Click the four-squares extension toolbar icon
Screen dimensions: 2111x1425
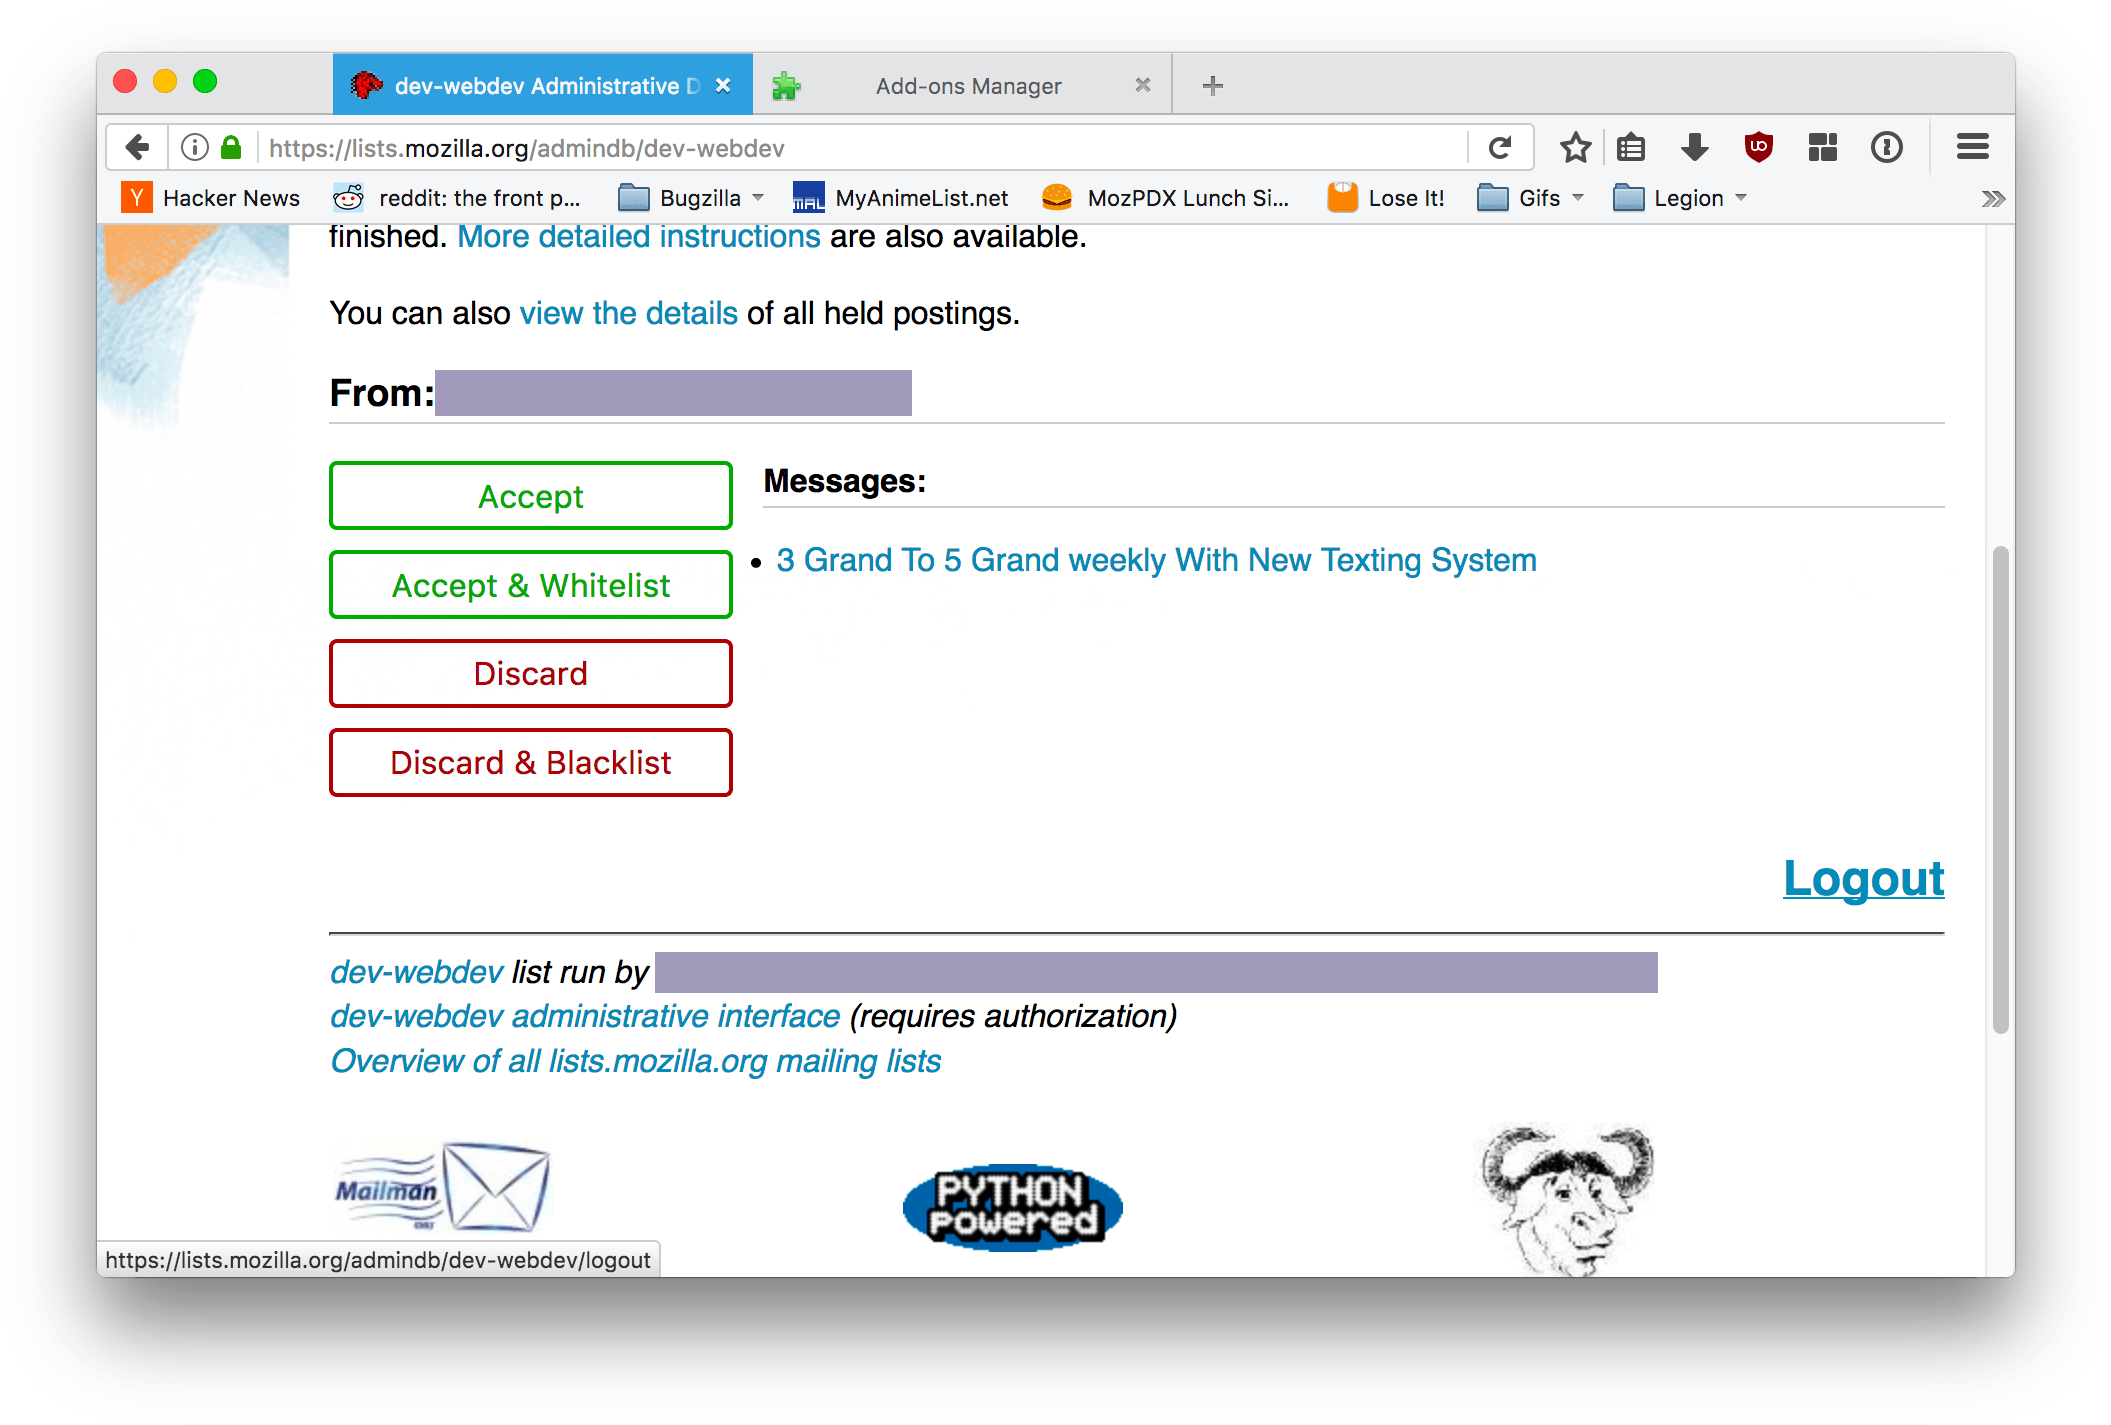[x=1822, y=148]
